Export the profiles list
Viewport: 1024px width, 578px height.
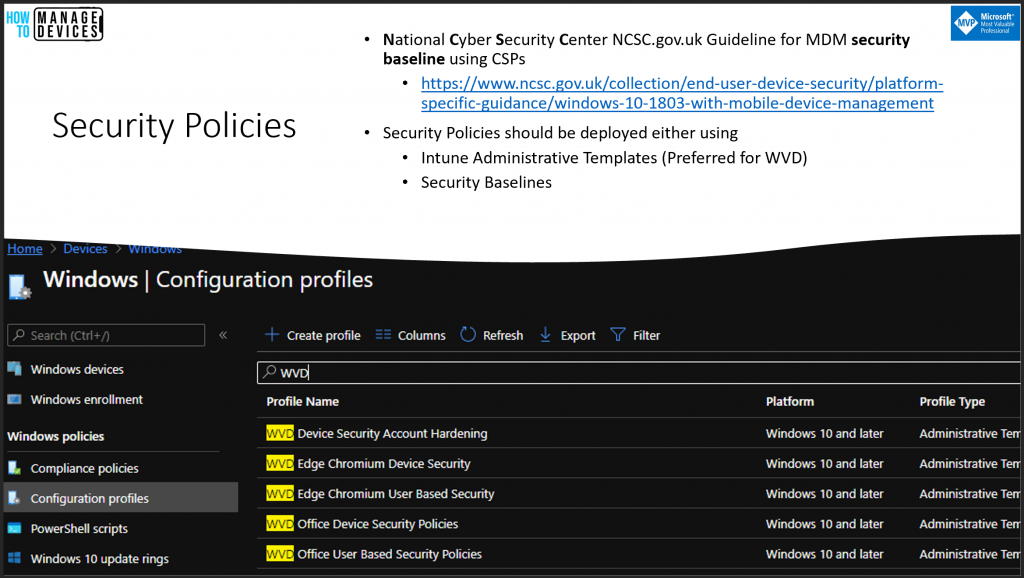[x=568, y=335]
